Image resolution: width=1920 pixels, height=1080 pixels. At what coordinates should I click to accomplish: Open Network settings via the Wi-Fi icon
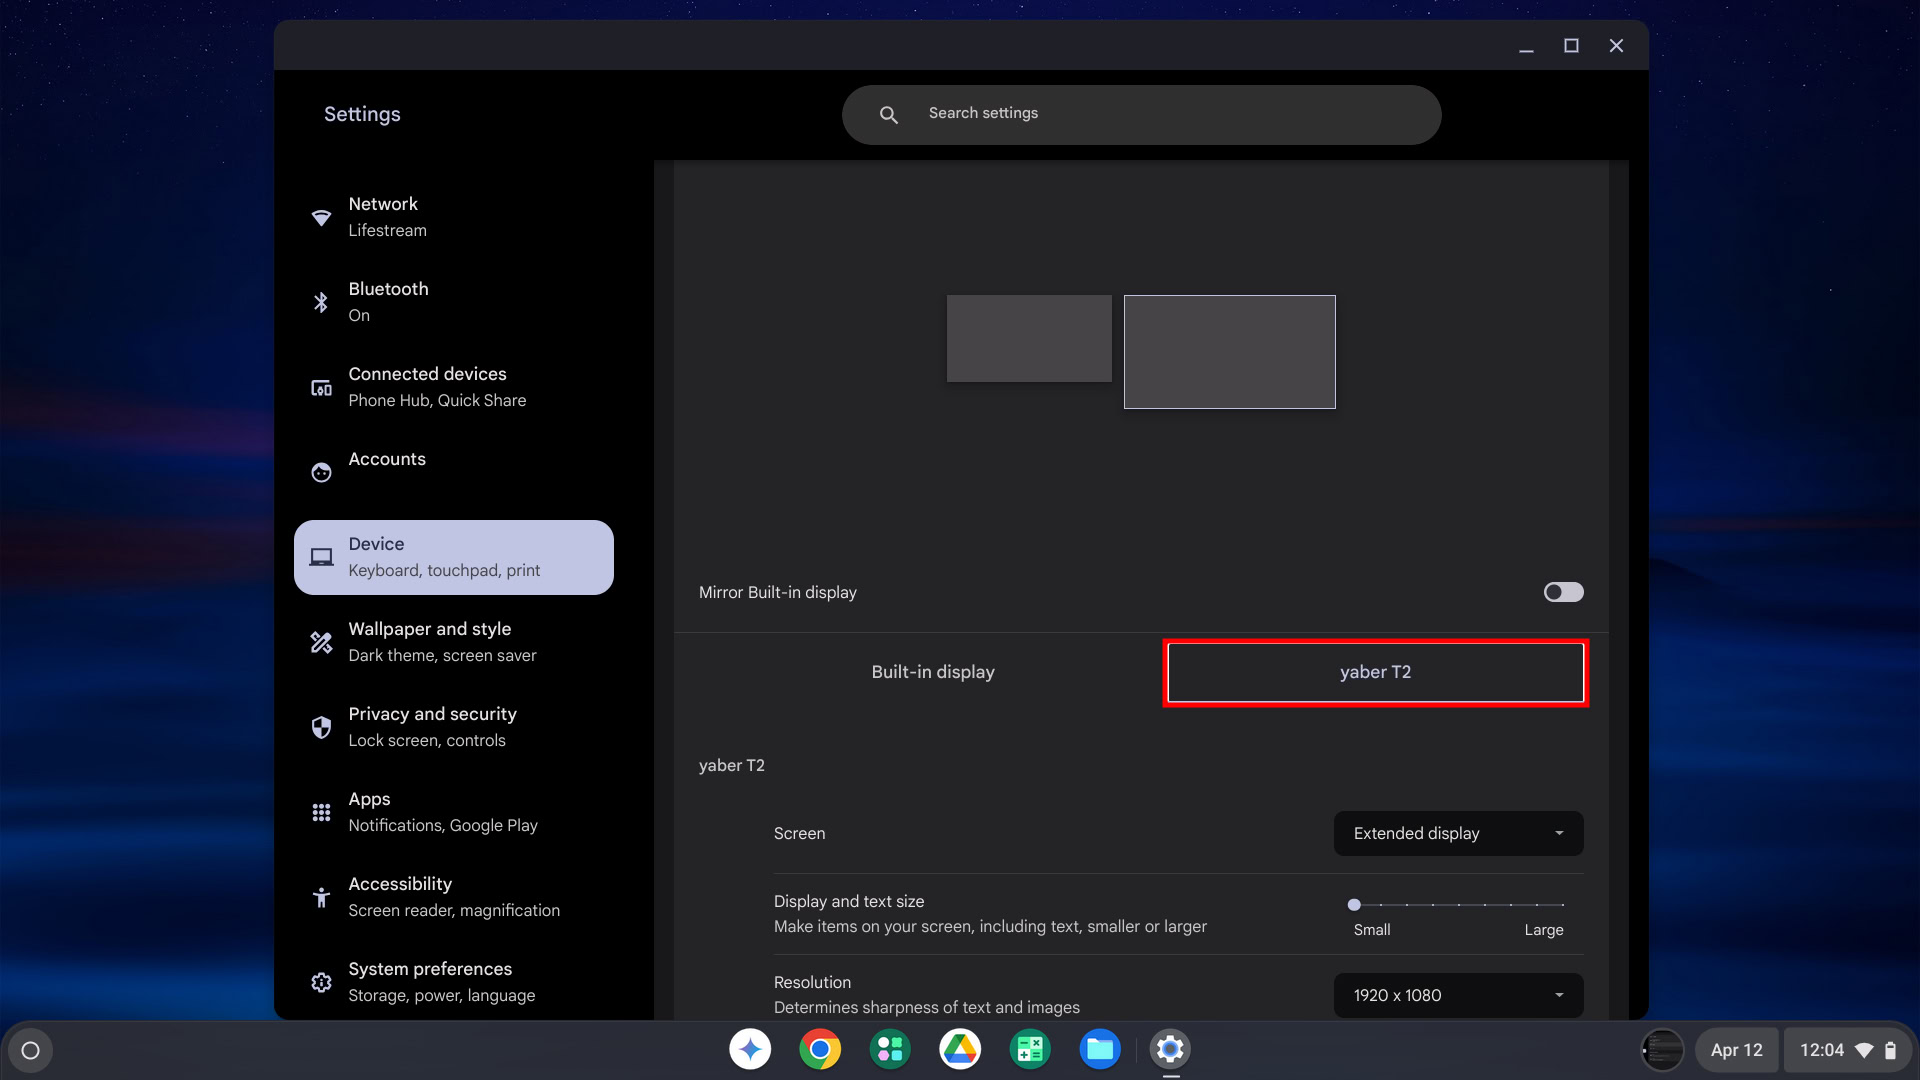pyautogui.click(x=321, y=217)
